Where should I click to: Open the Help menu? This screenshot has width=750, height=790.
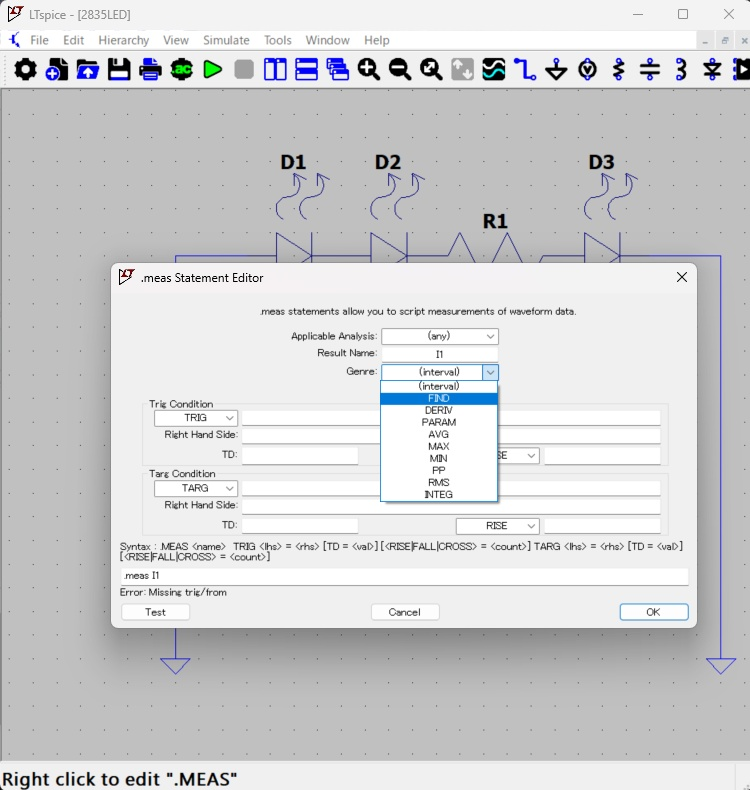377,40
